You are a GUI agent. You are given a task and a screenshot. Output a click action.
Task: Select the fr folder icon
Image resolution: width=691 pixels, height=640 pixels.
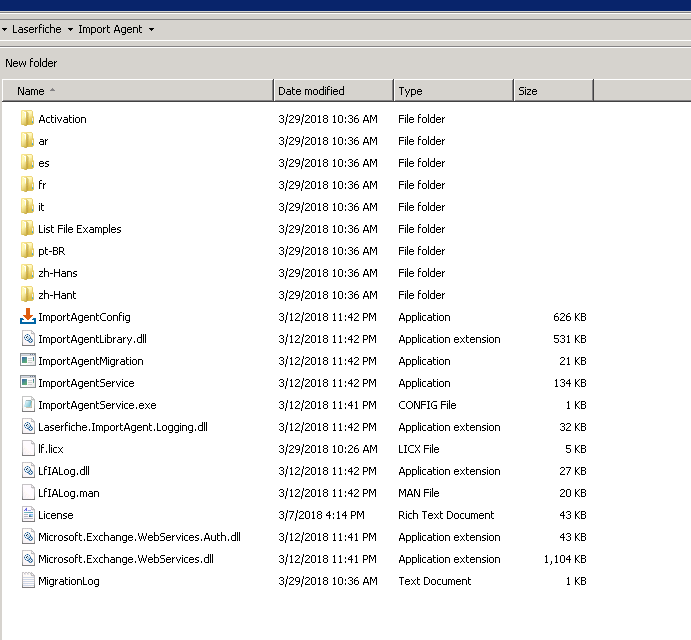pyautogui.click(x=27, y=185)
